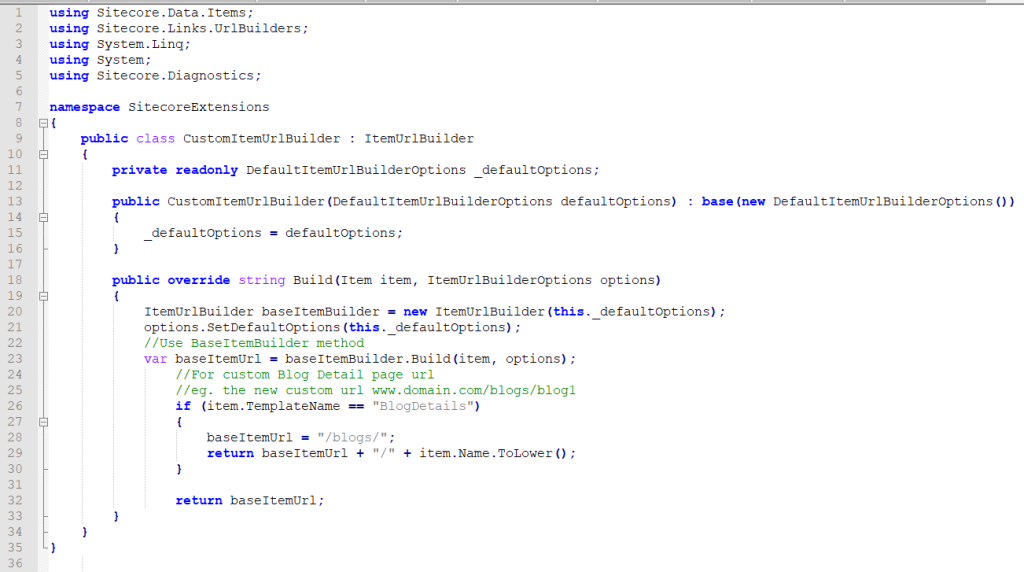This screenshot has height=572, width=1024.
Task: Click the readonly keyword on line 11
Action: (206, 170)
